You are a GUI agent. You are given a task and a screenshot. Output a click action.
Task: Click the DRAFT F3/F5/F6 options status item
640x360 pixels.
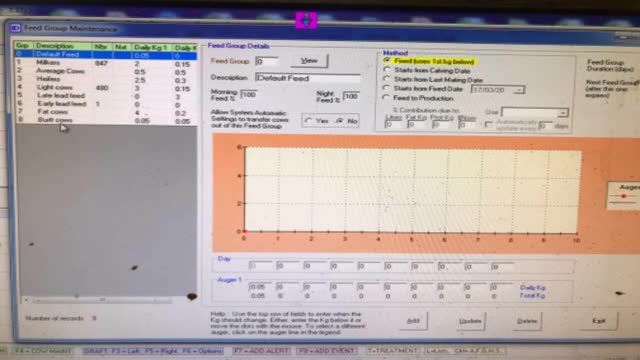152,351
